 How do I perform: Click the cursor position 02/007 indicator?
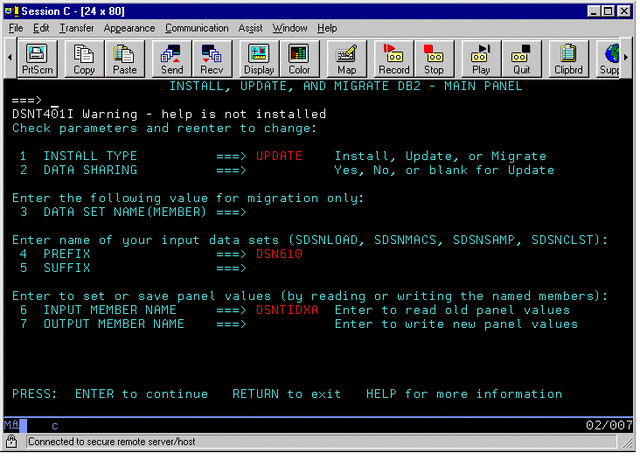[609, 425]
